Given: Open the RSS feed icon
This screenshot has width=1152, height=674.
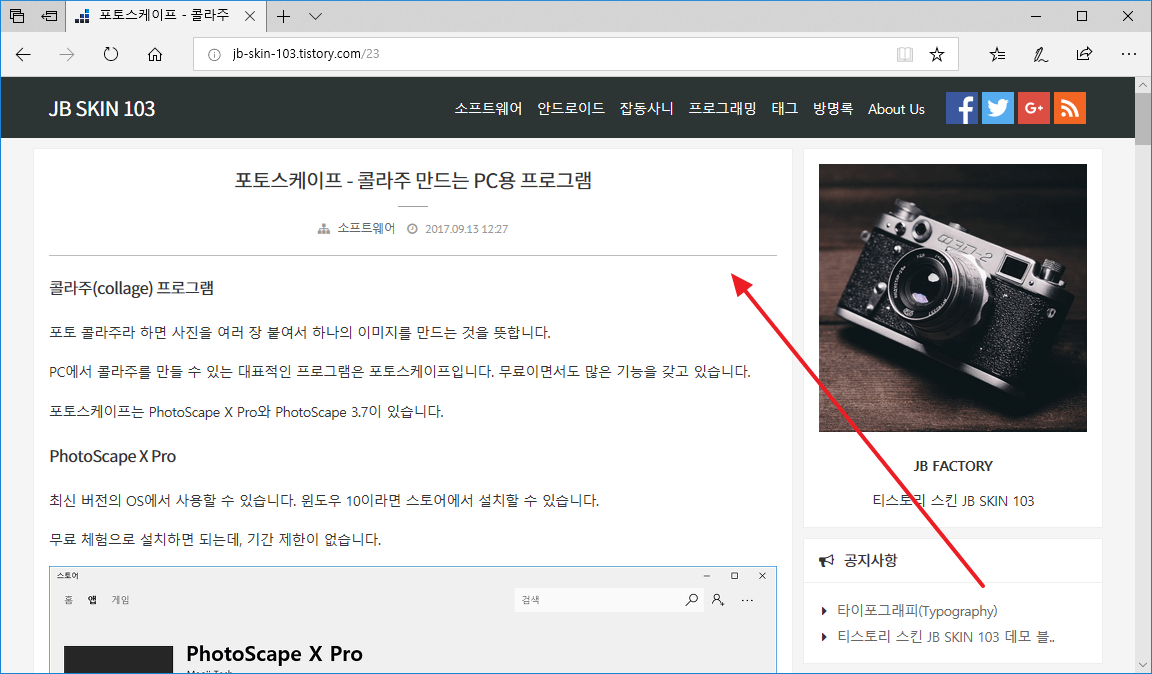Looking at the screenshot, I should pyautogui.click(x=1070, y=108).
